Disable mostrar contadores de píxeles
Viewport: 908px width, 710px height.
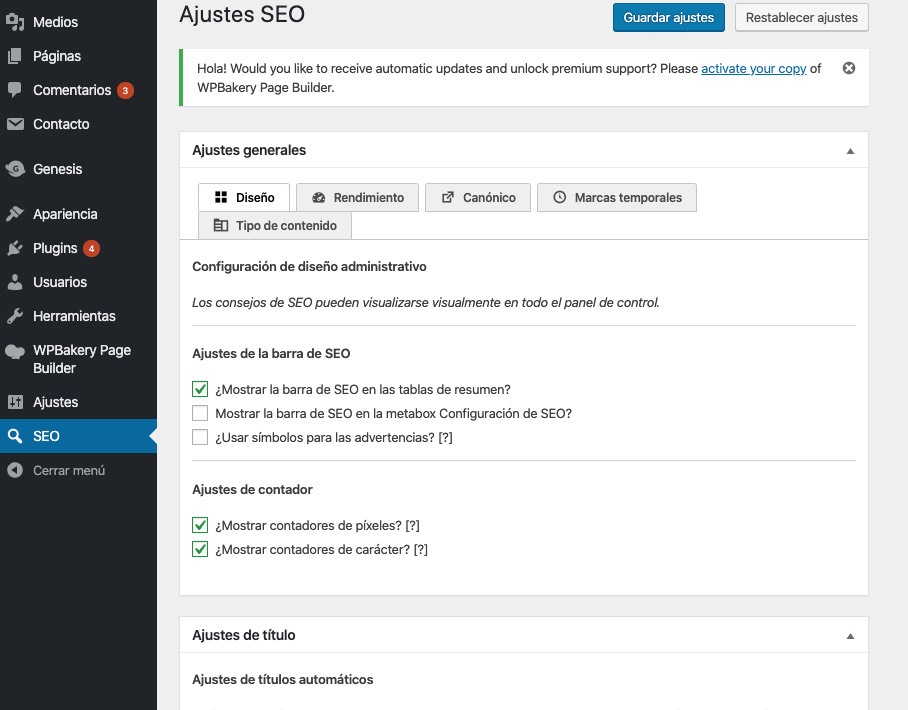[x=199, y=525]
